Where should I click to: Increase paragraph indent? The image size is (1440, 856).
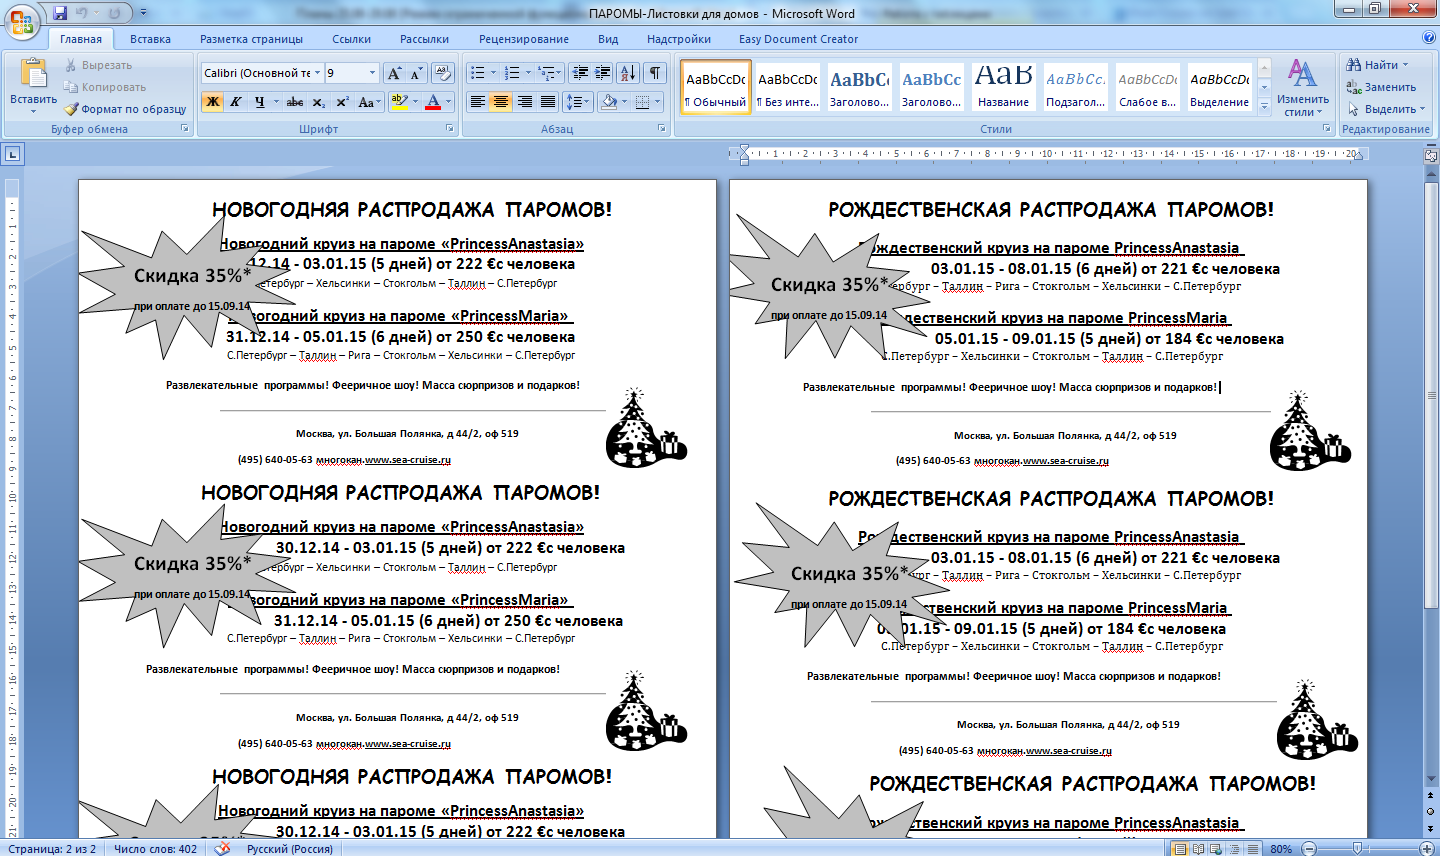point(603,73)
